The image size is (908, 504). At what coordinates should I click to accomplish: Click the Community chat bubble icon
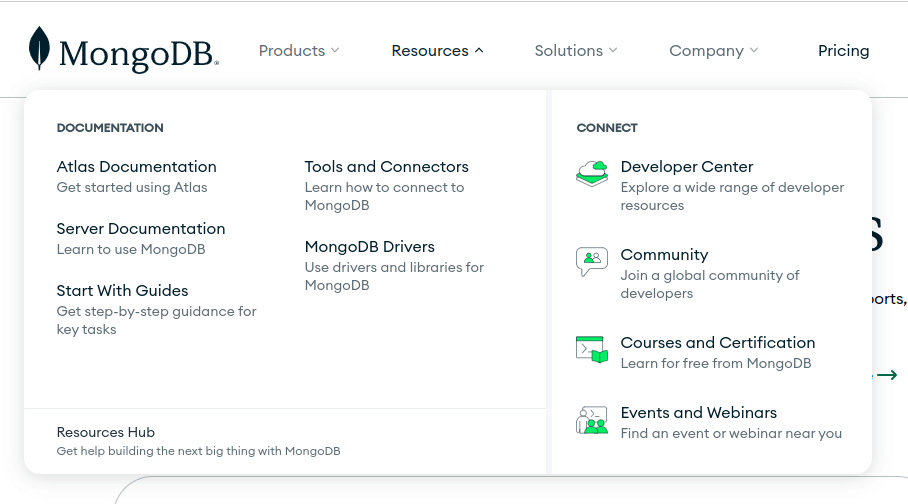[x=592, y=261]
